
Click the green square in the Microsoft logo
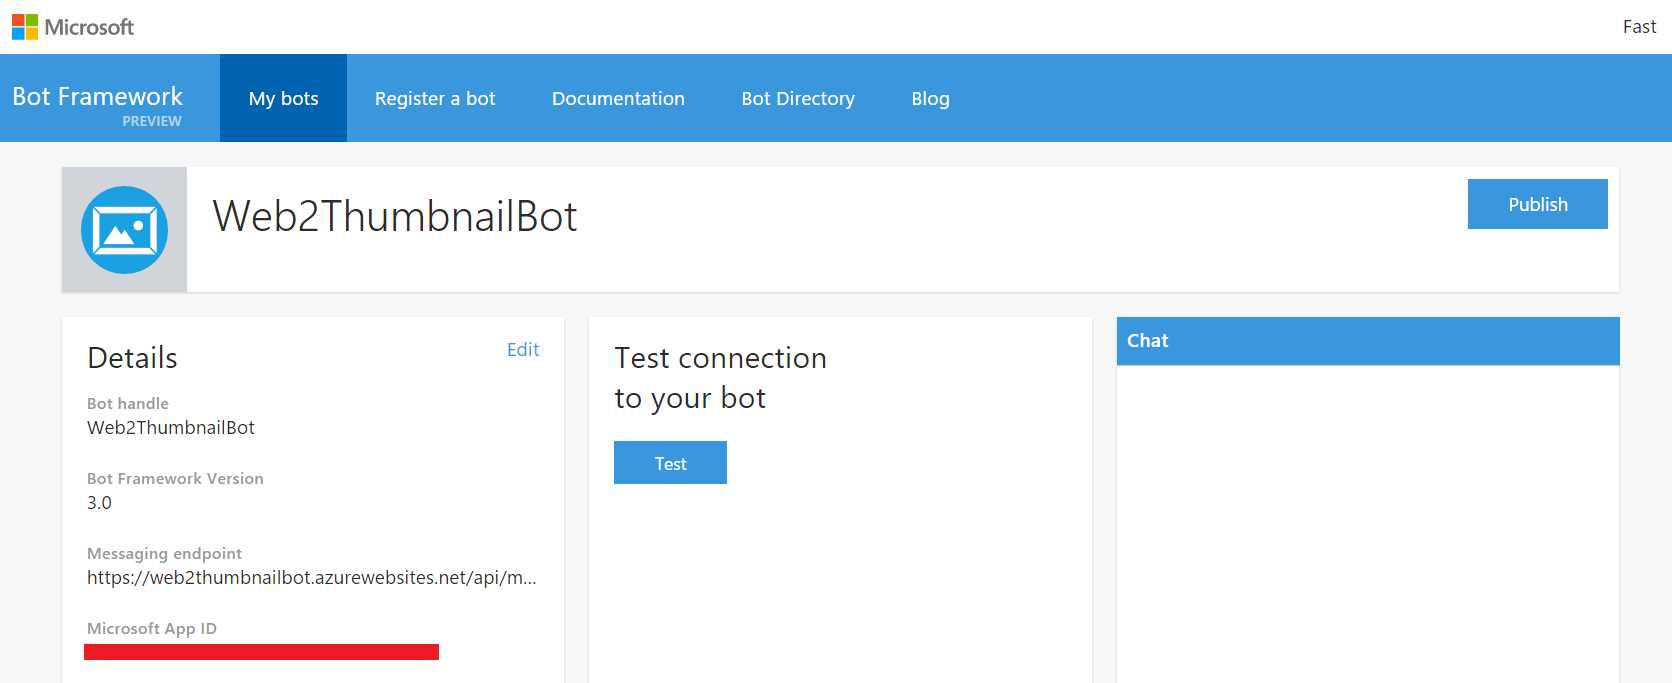coord(32,20)
